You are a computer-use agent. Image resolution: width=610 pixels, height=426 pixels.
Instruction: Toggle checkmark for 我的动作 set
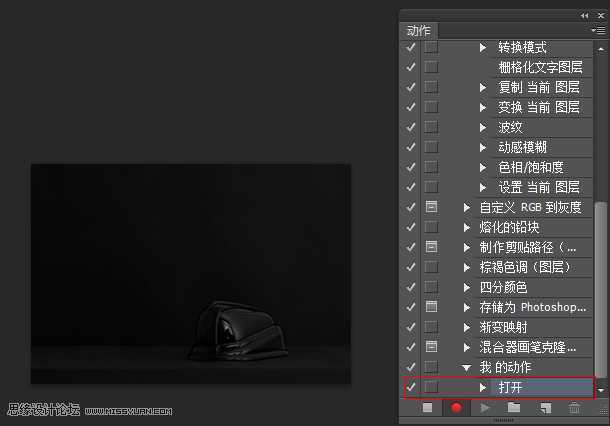click(x=410, y=367)
